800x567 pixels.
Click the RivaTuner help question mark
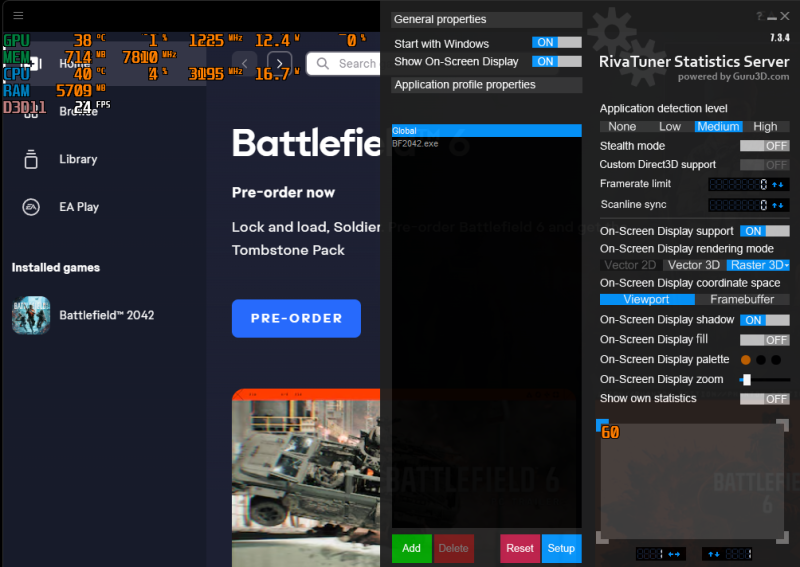click(759, 16)
